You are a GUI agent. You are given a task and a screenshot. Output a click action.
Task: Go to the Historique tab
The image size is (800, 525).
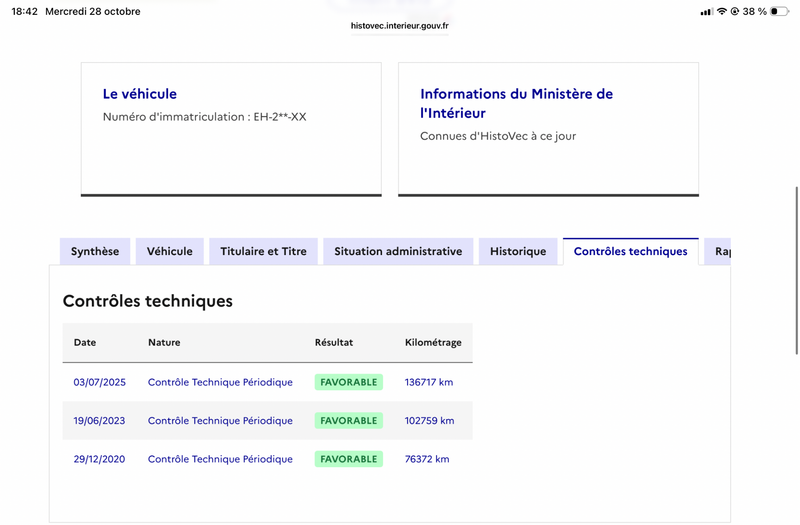(x=518, y=252)
